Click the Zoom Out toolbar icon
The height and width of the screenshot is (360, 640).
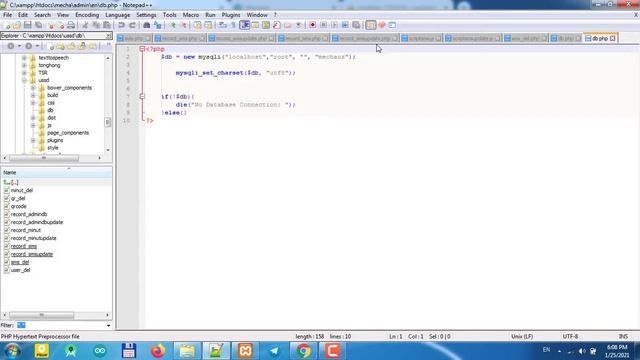coord(184,25)
